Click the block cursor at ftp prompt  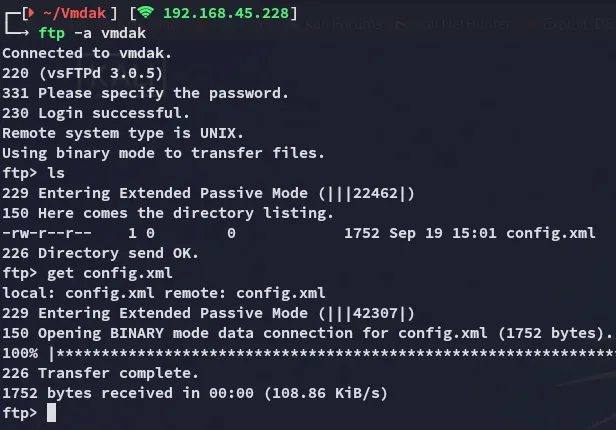click(x=51, y=413)
